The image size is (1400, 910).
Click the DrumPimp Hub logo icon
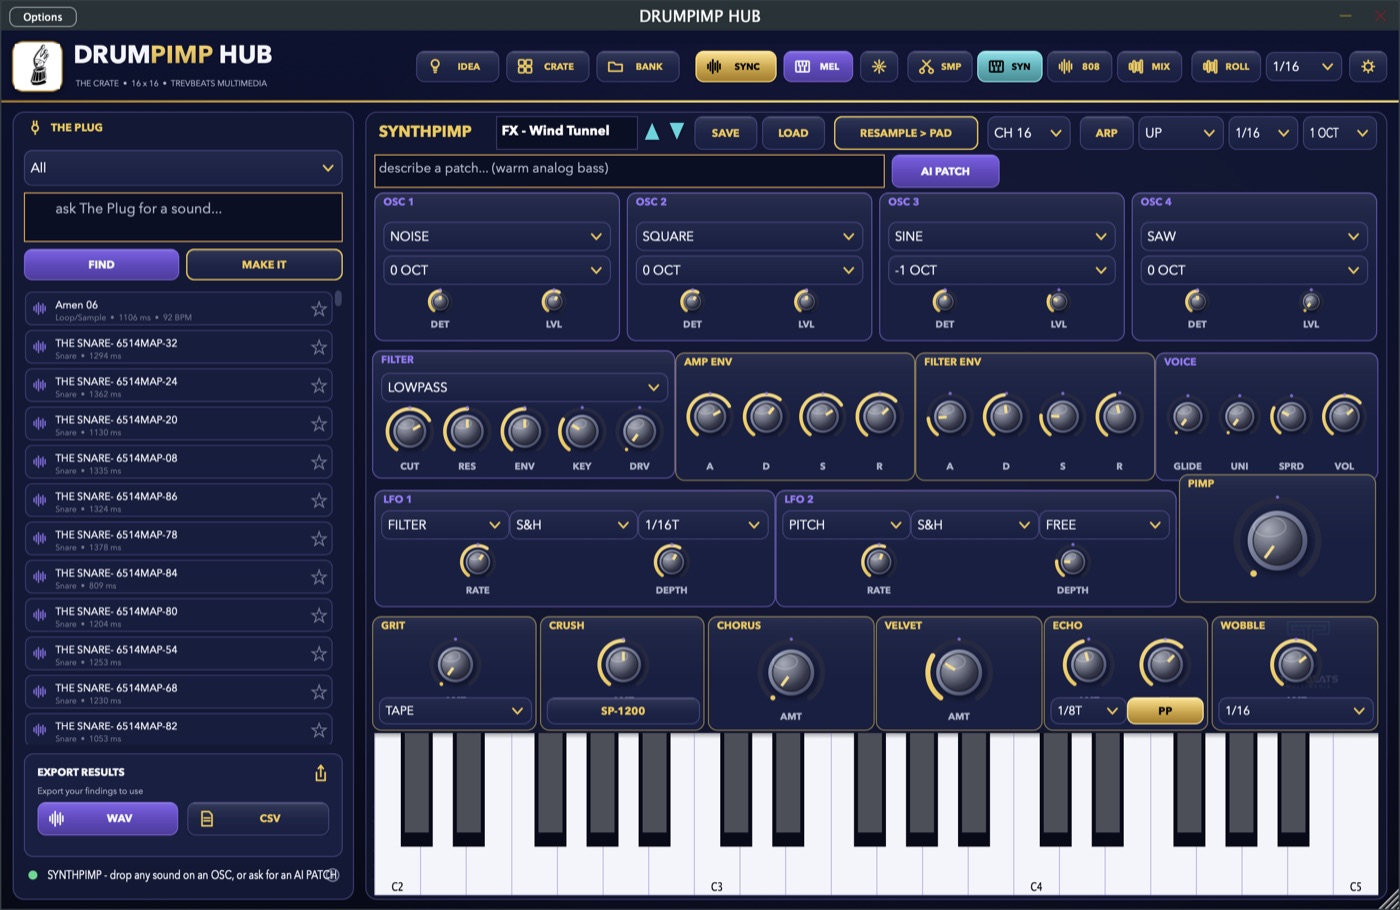pos(38,66)
